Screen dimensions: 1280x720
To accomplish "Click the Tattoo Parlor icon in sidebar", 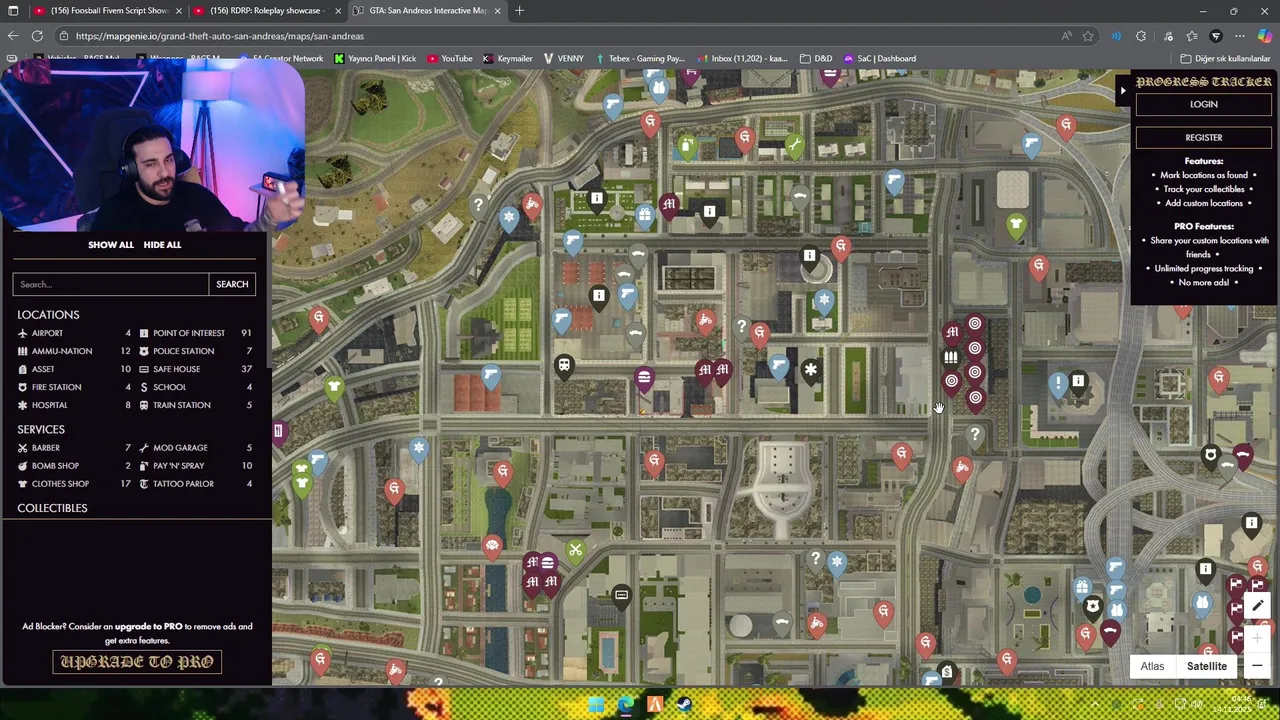I will pos(144,484).
